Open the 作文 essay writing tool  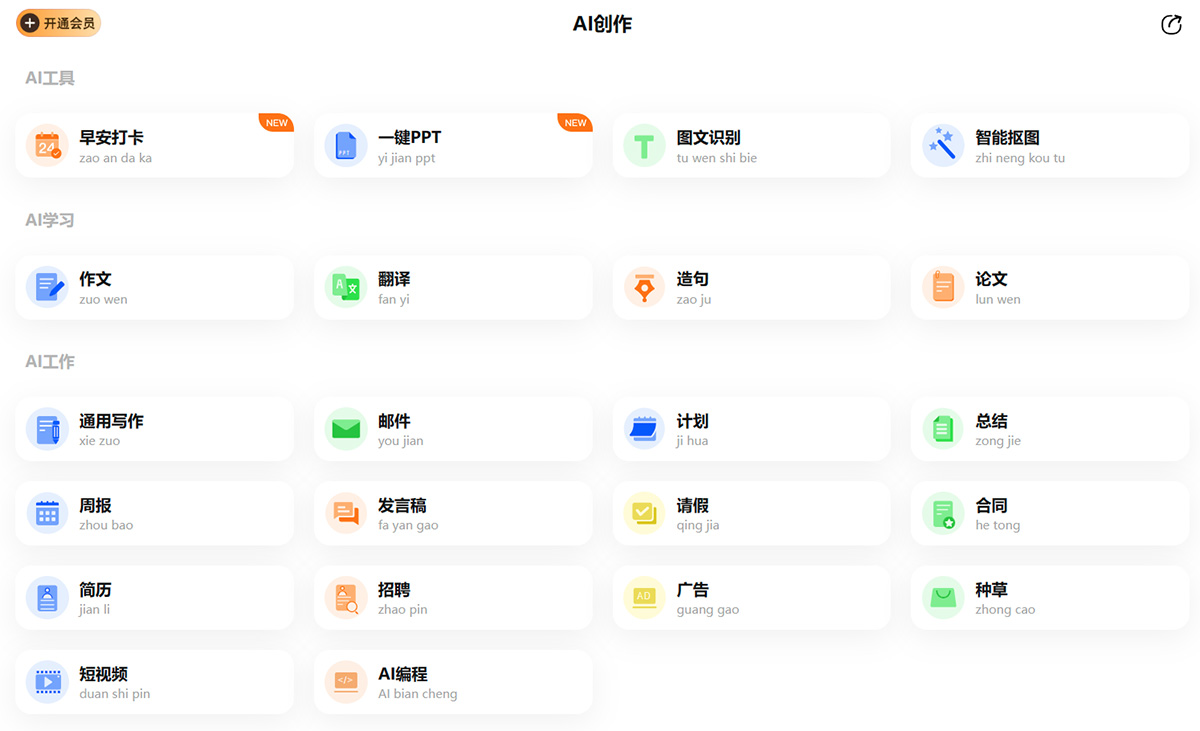(x=155, y=287)
